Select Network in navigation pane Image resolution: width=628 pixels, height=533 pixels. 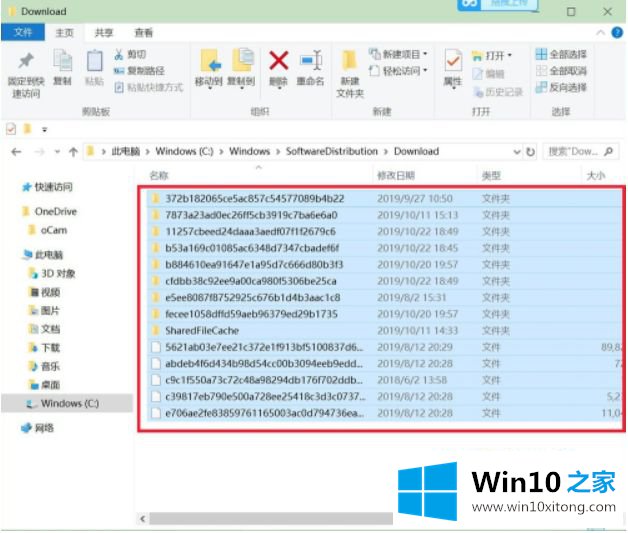coord(37,428)
